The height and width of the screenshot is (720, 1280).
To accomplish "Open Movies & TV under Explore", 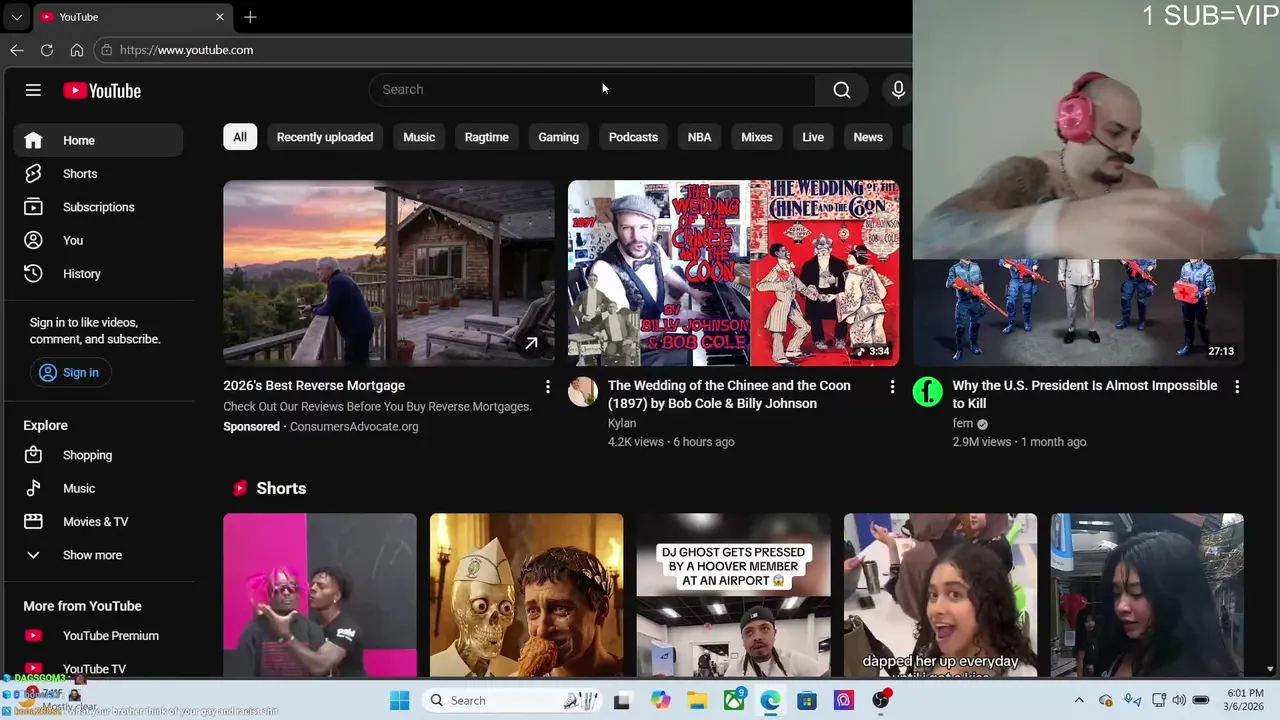I will click(98, 522).
